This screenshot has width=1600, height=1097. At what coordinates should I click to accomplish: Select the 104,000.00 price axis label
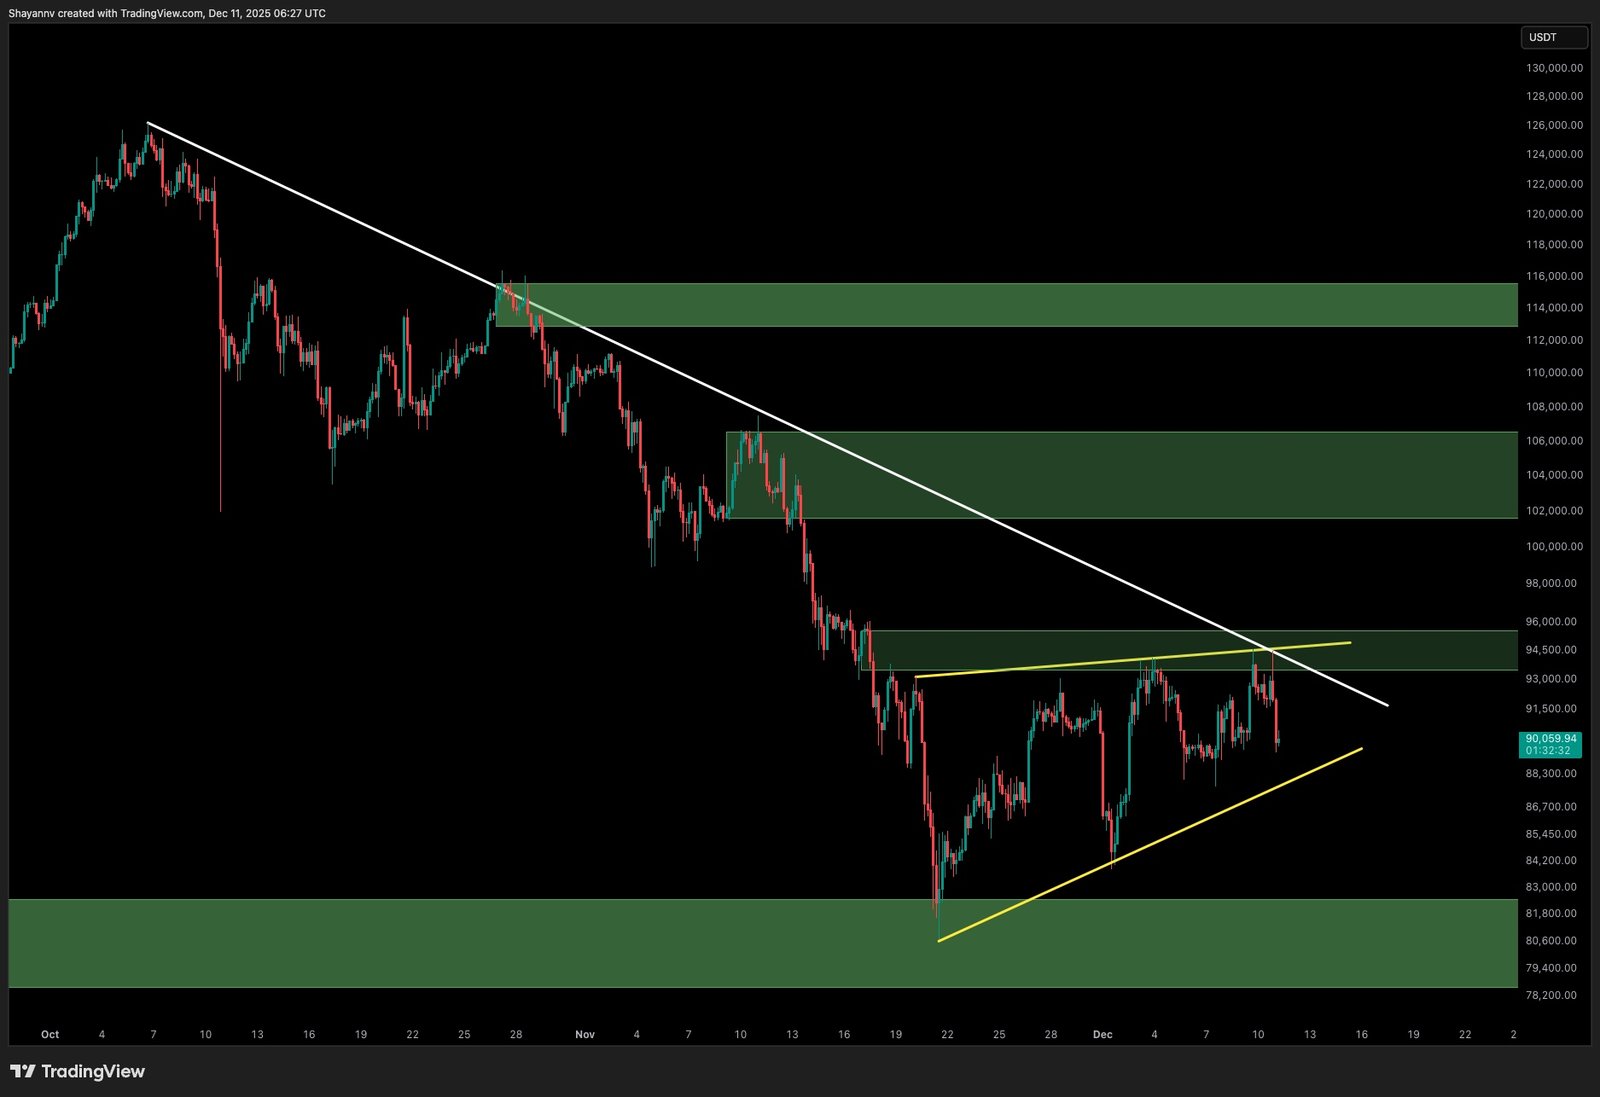(x=1554, y=475)
